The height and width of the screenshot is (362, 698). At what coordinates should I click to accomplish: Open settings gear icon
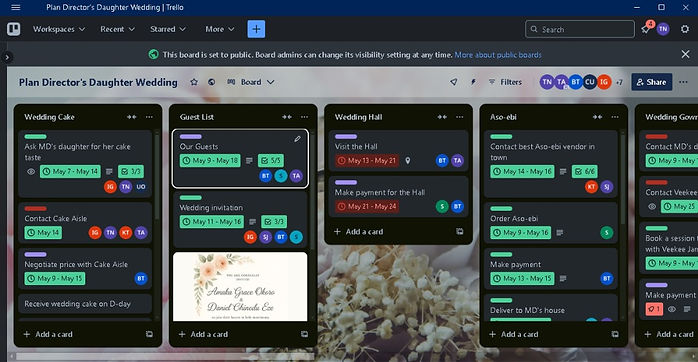pyautogui.click(x=685, y=29)
